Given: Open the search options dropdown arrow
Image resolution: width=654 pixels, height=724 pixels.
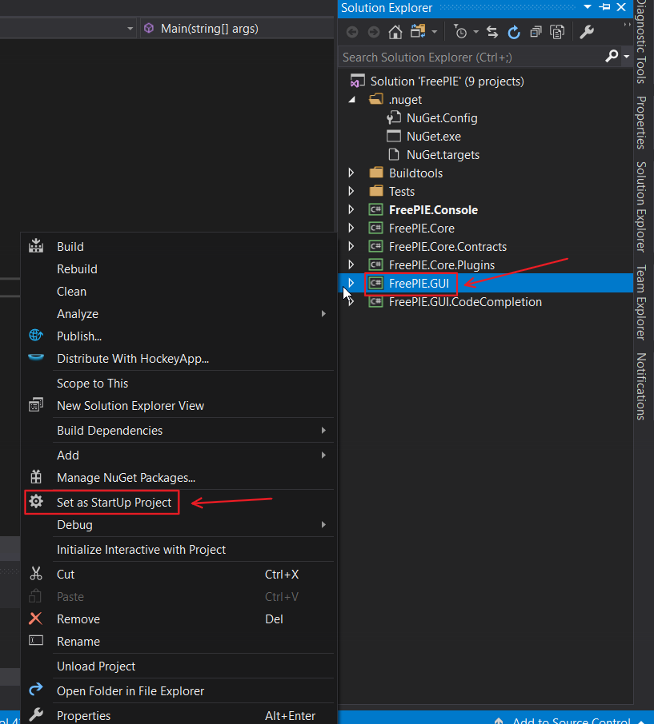Looking at the screenshot, I should [x=626, y=56].
